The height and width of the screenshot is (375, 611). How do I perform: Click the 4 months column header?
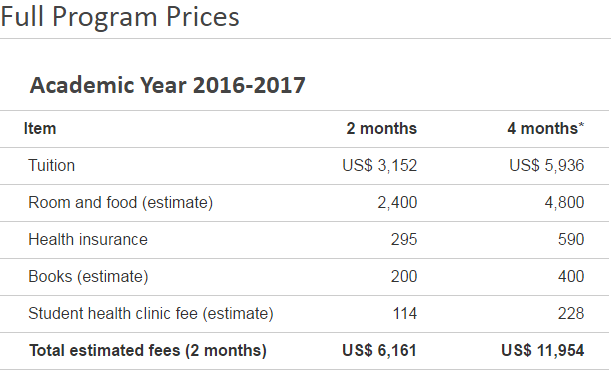point(542,129)
